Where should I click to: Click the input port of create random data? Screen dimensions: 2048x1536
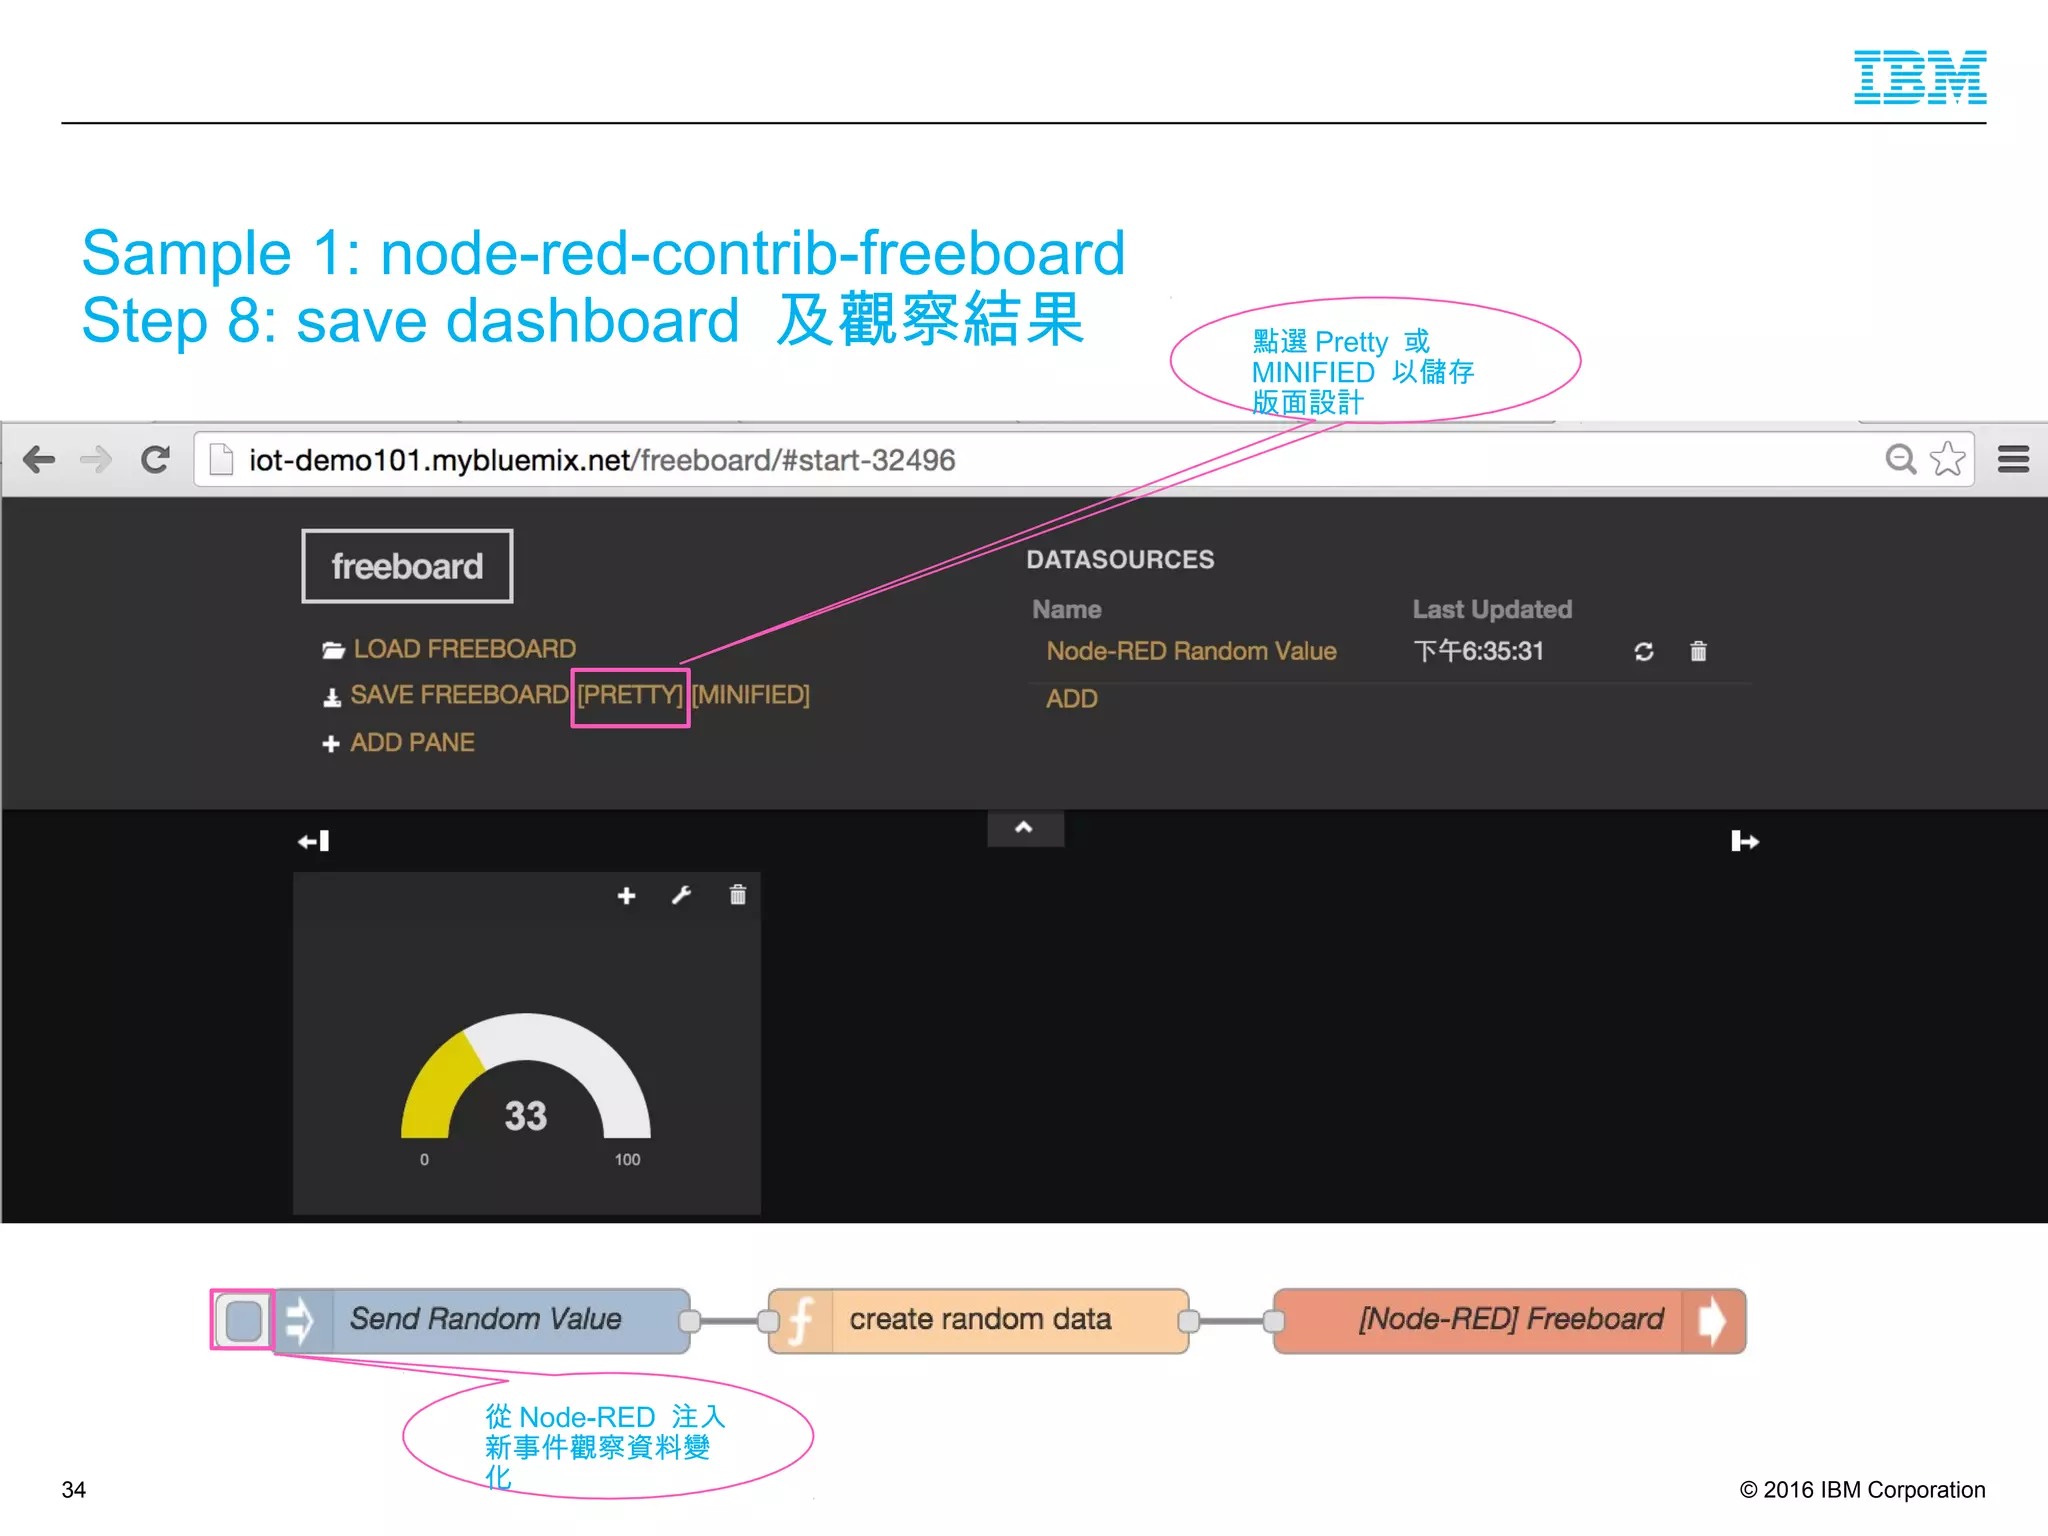pyautogui.click(x=768, y=1321)
